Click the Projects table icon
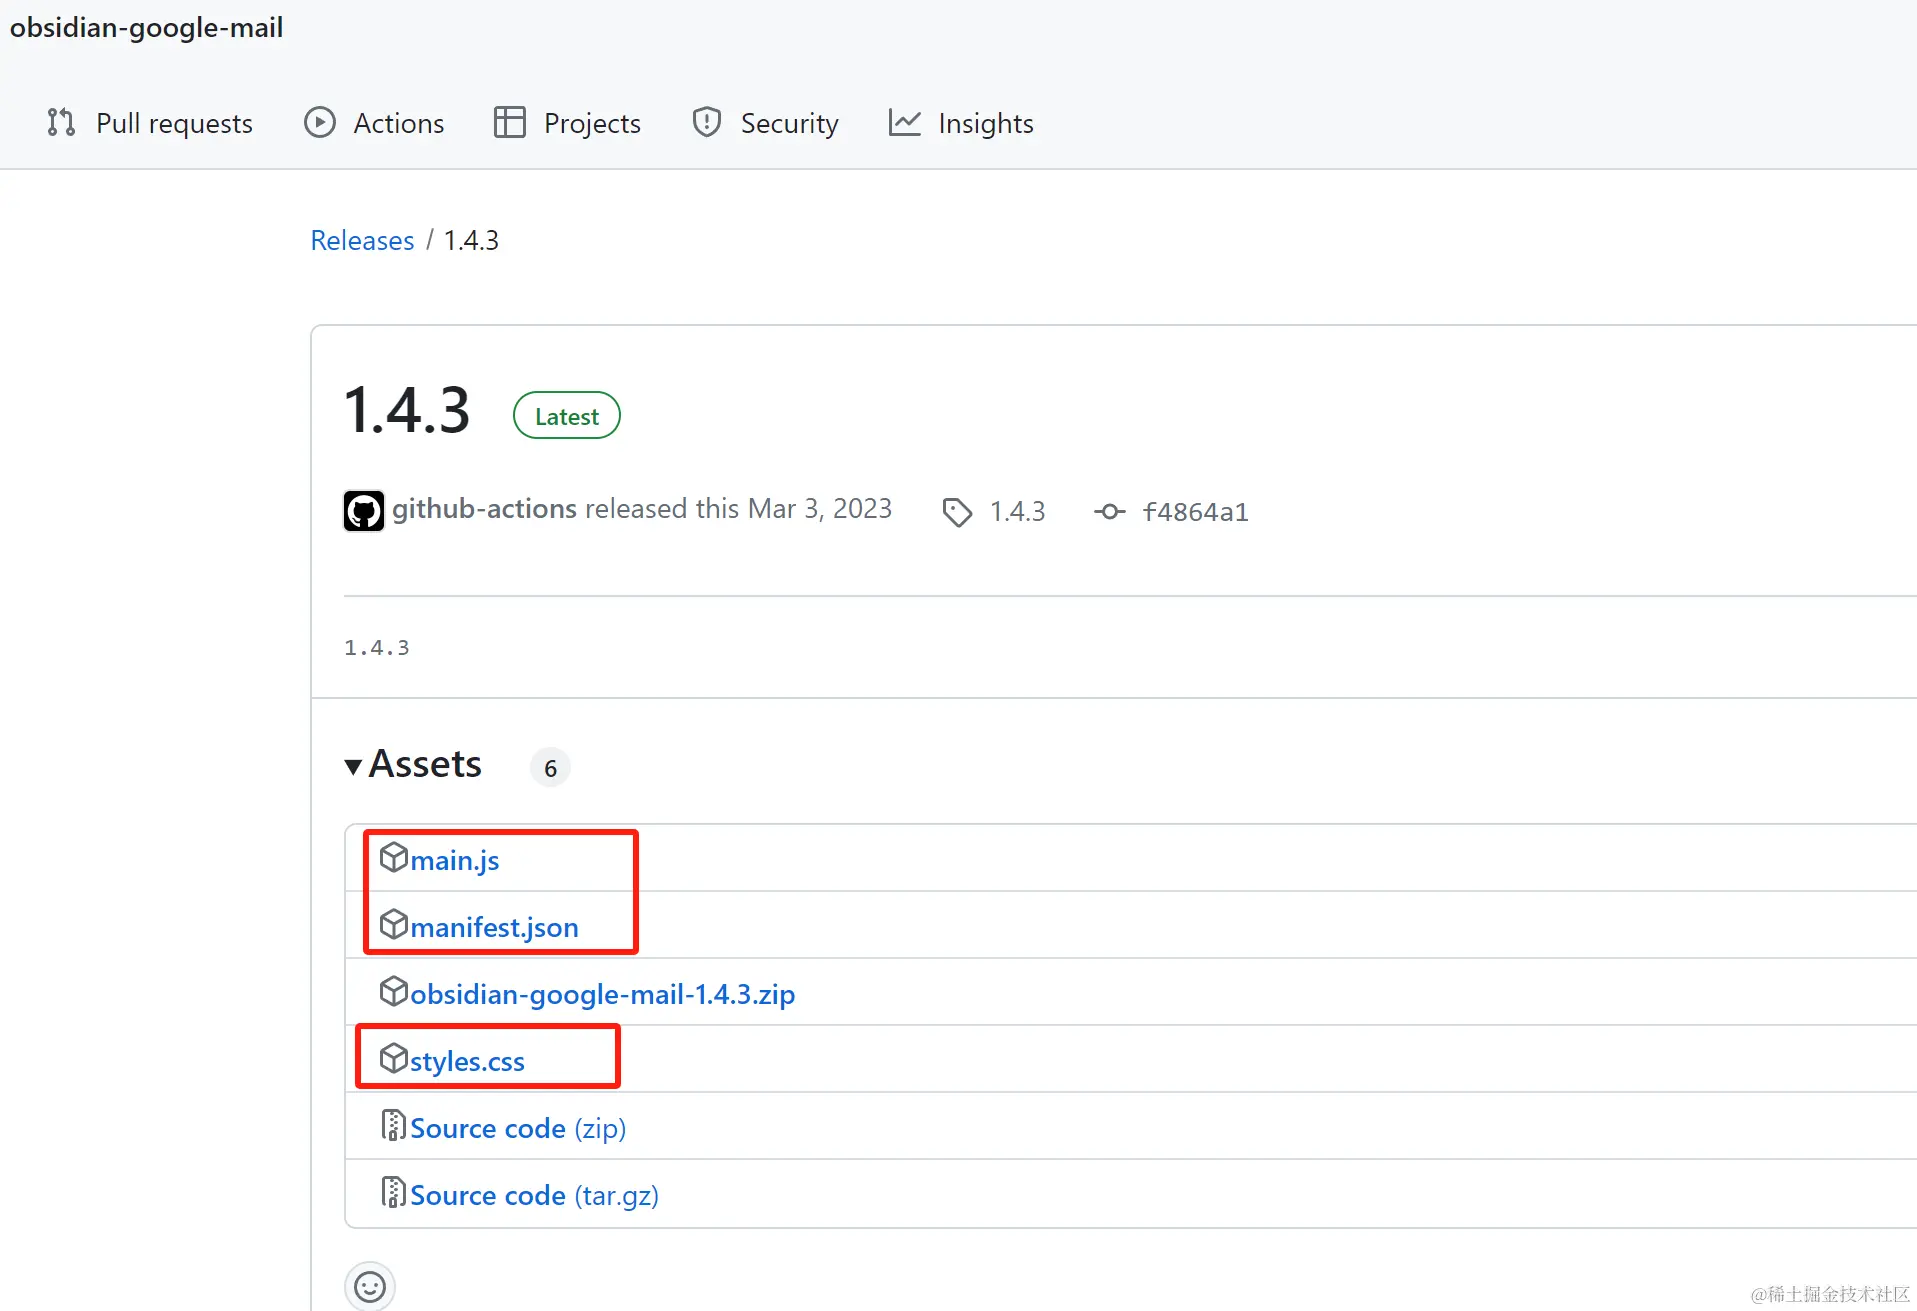This screenshot has width=1917, height=1311. point(510,122)
